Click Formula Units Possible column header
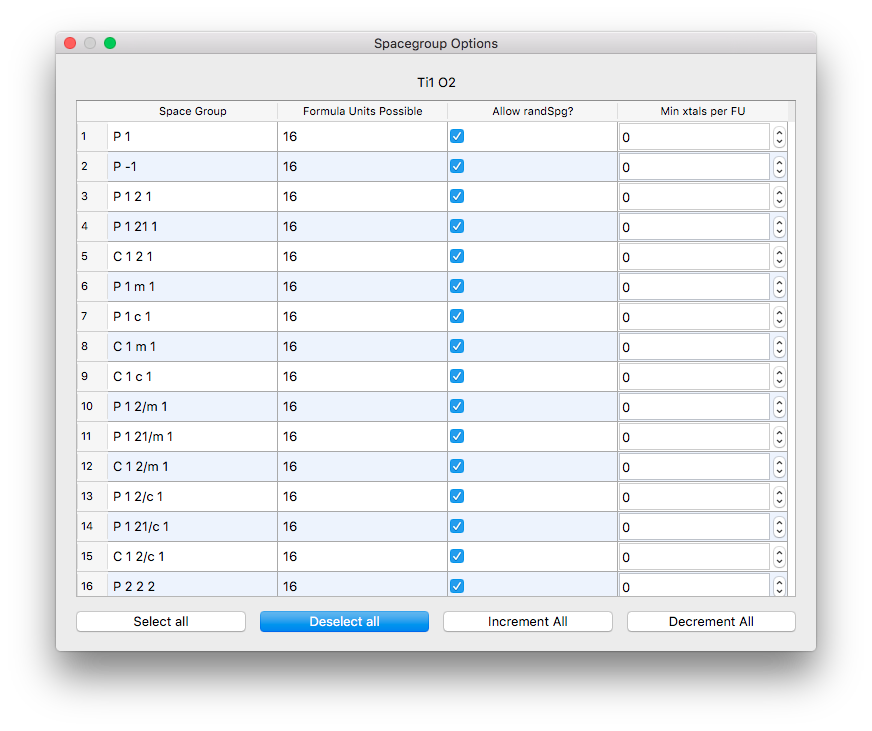872x731 pixels. [x=363, y=111]
